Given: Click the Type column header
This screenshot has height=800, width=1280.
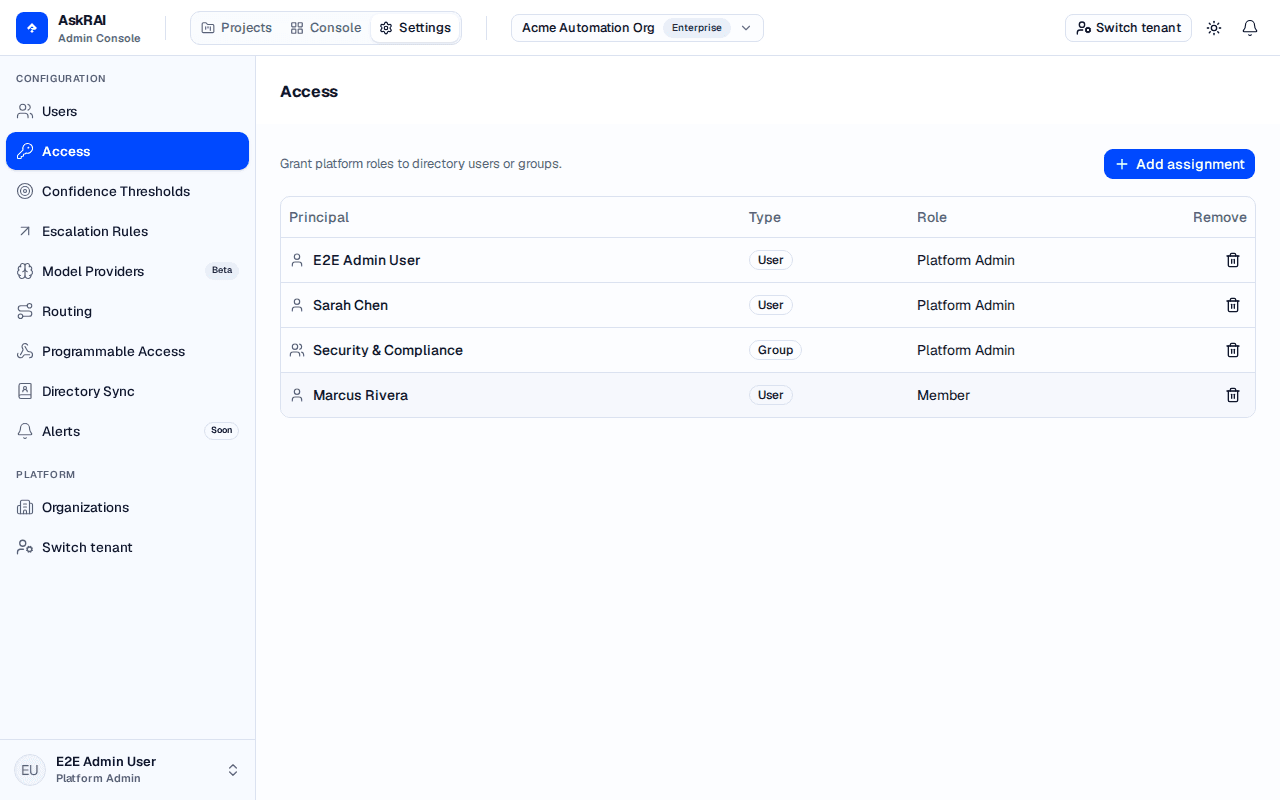Looking at the screenshot, I should (765, 217).
